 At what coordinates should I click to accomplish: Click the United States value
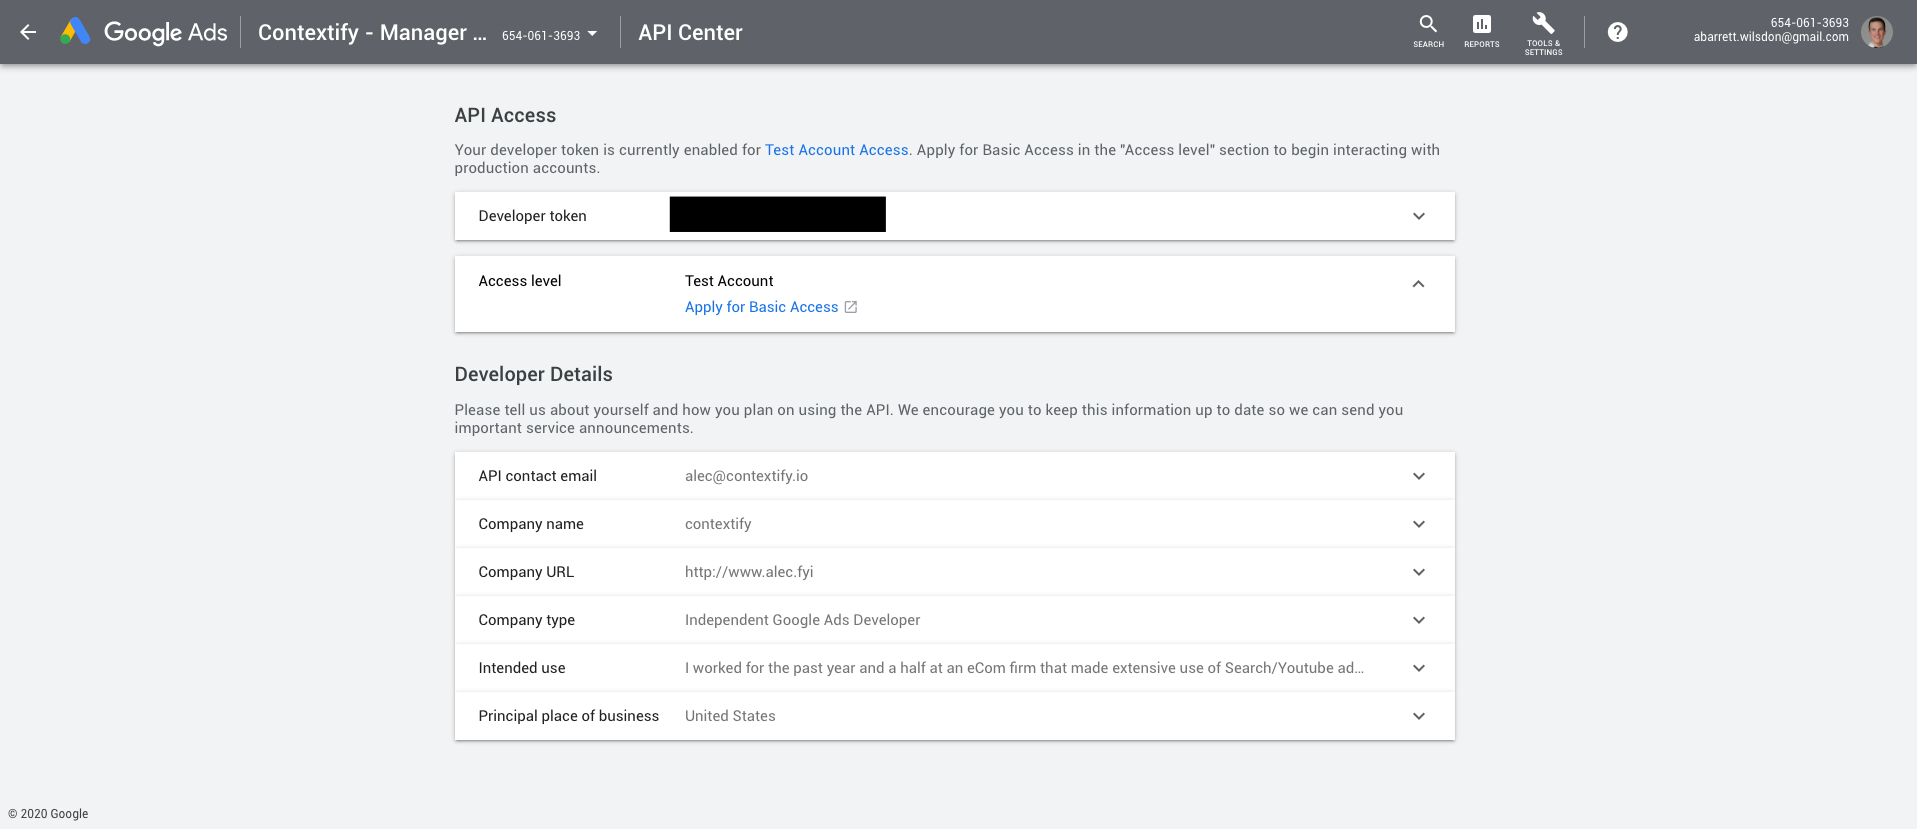pos(730,716)
